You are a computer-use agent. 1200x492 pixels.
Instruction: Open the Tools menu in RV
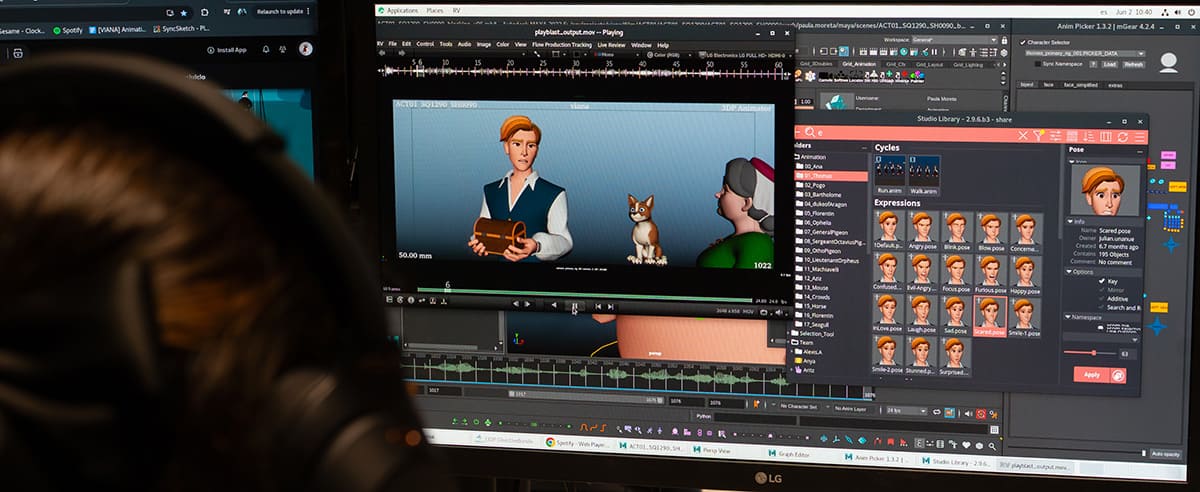(x=446, y=44)
